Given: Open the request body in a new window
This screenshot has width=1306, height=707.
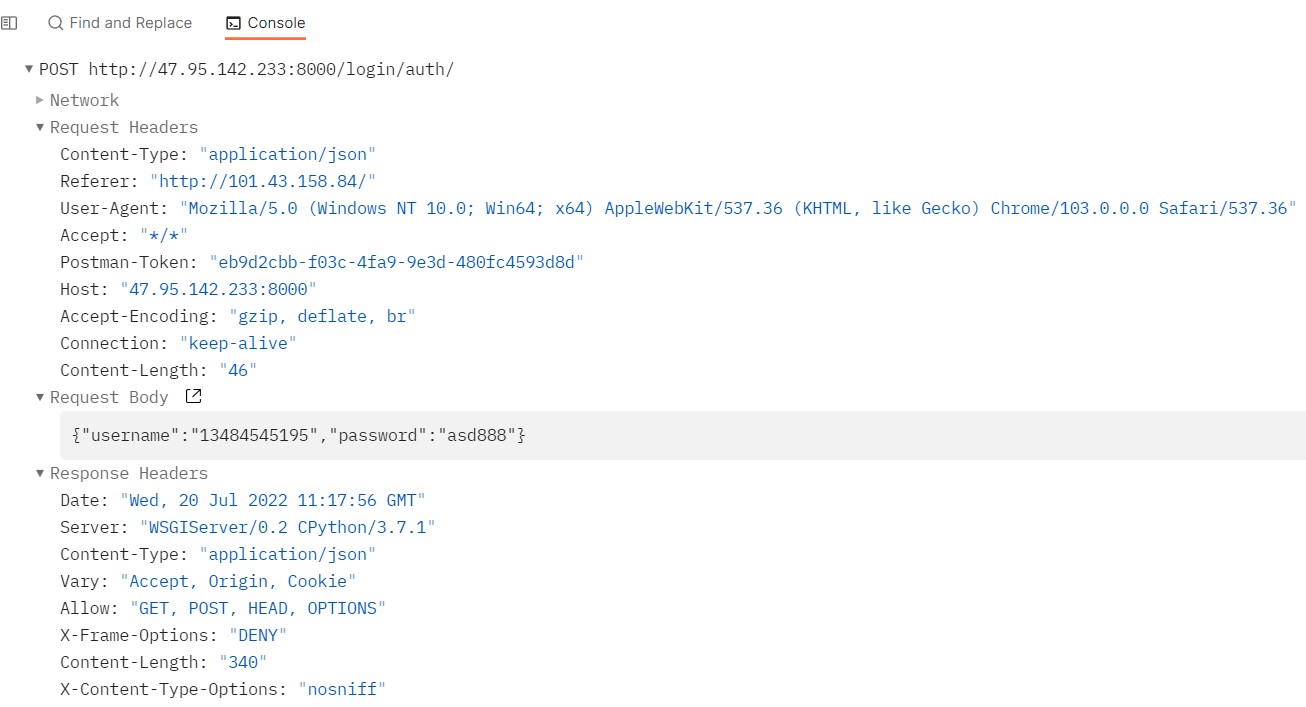Looking at the screenshot, I should pyautogui.click(x=194, y=396).
